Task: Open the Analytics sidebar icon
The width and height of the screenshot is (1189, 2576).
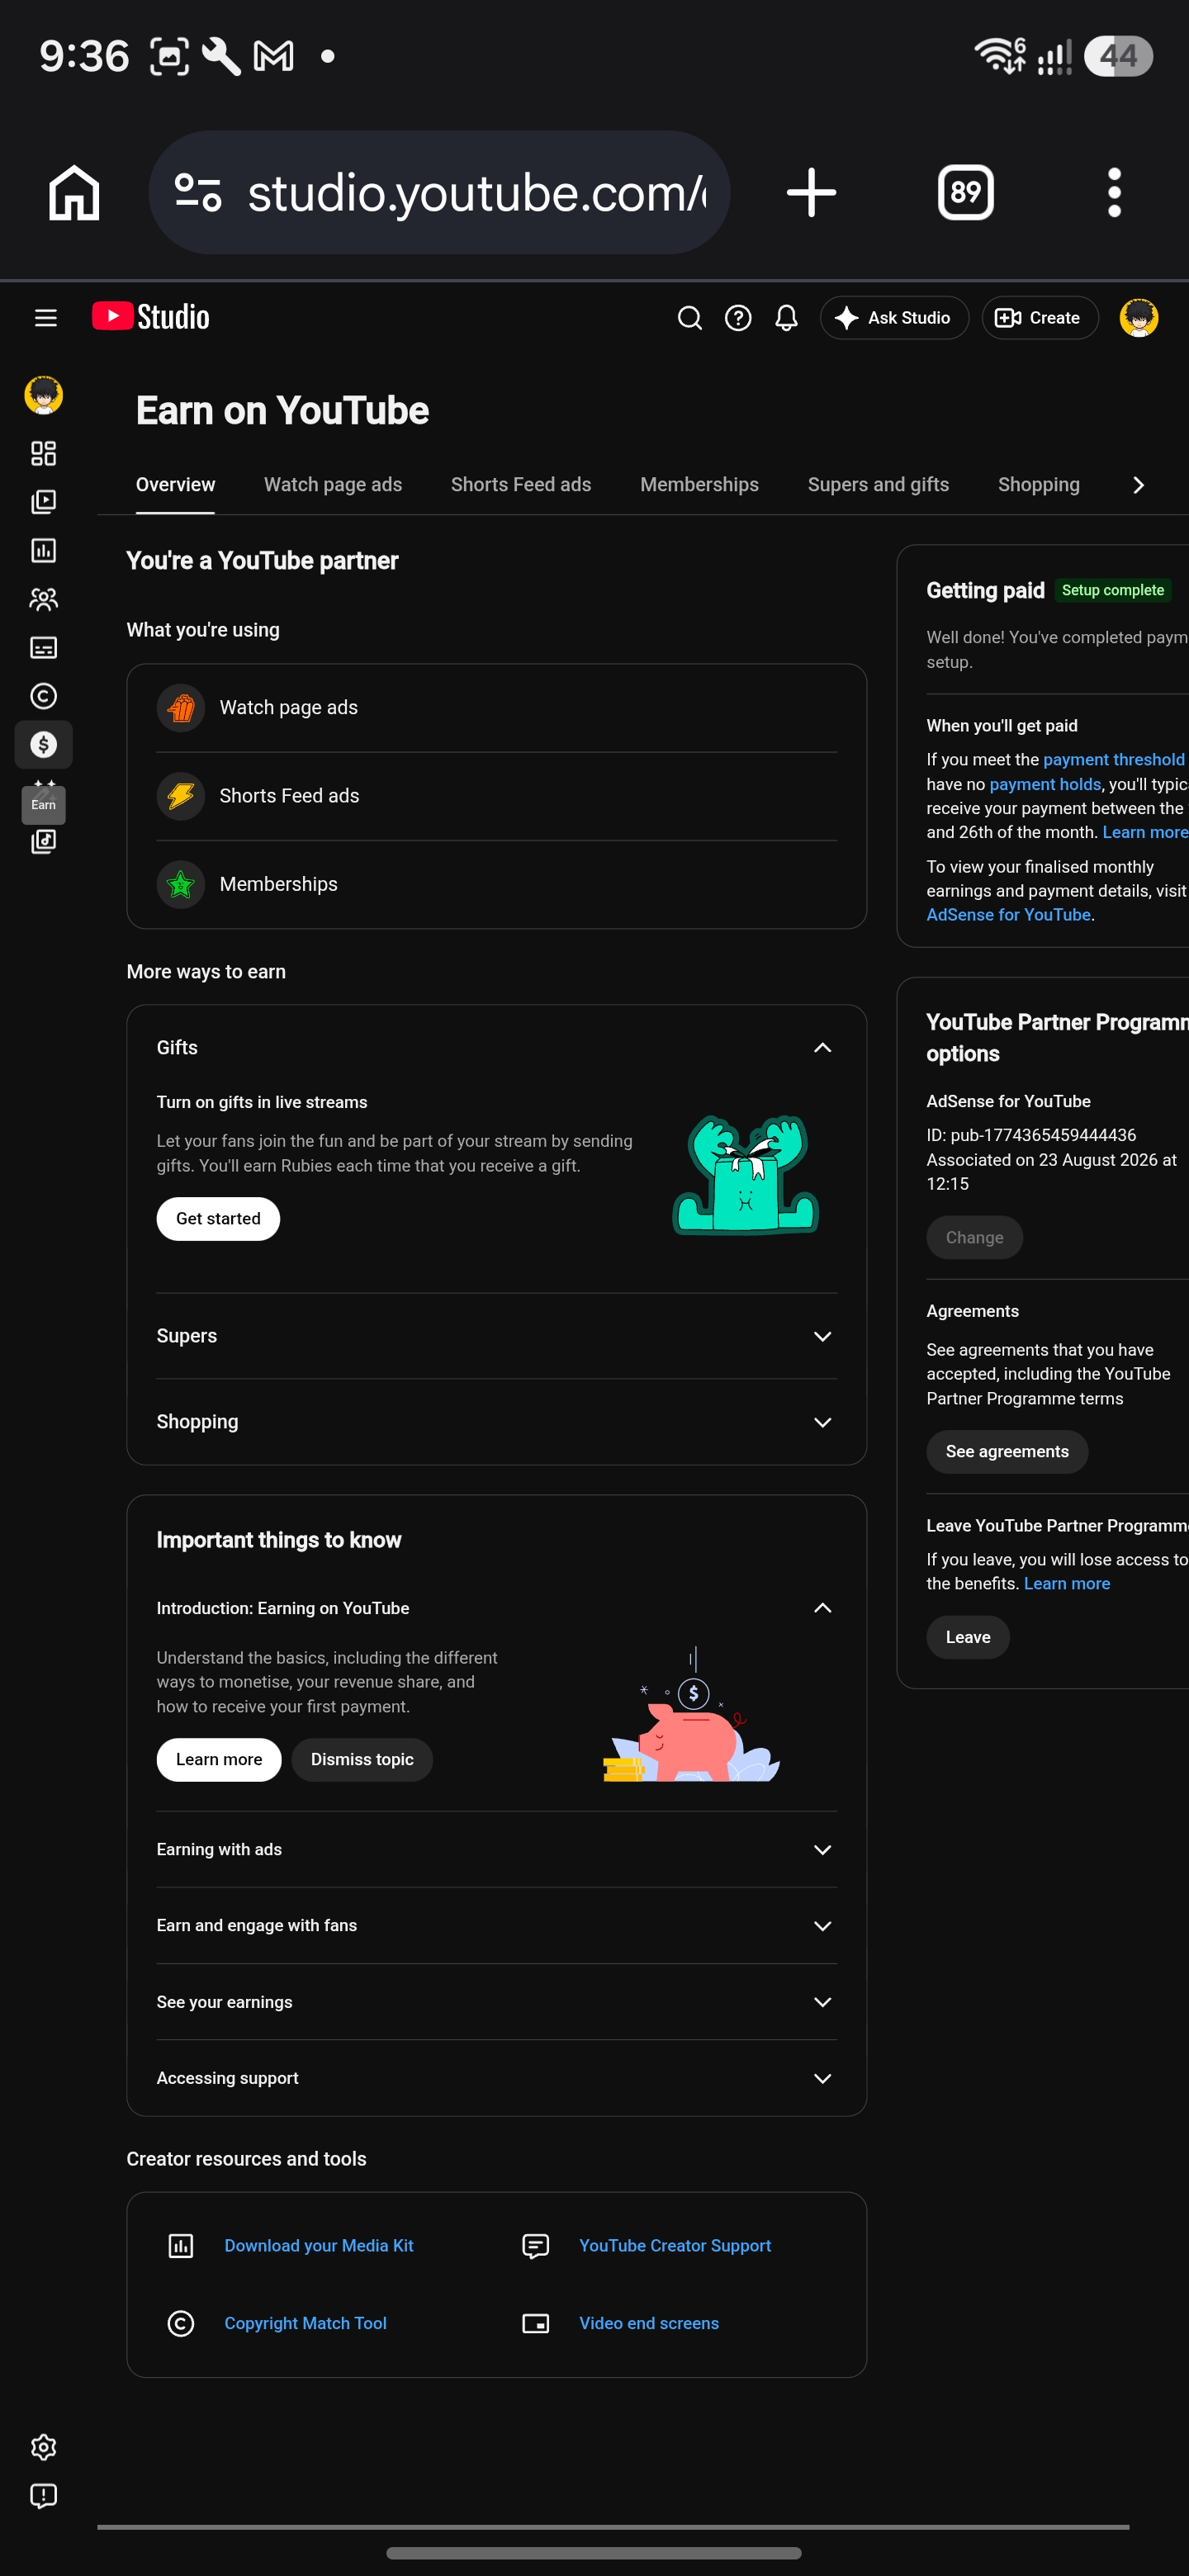Action: pyautogui.click(x=43, y=550)
